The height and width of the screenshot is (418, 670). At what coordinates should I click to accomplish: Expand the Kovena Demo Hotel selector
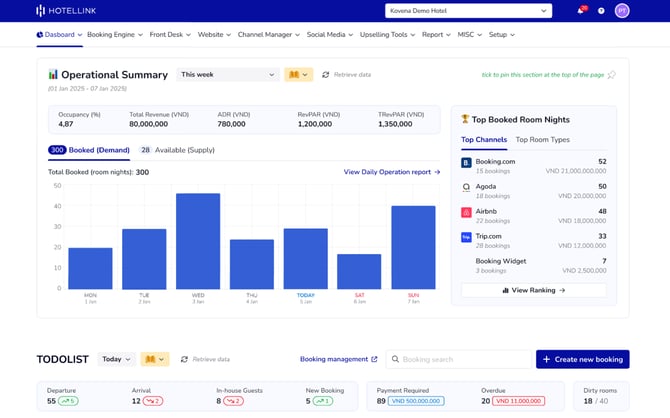467,10
